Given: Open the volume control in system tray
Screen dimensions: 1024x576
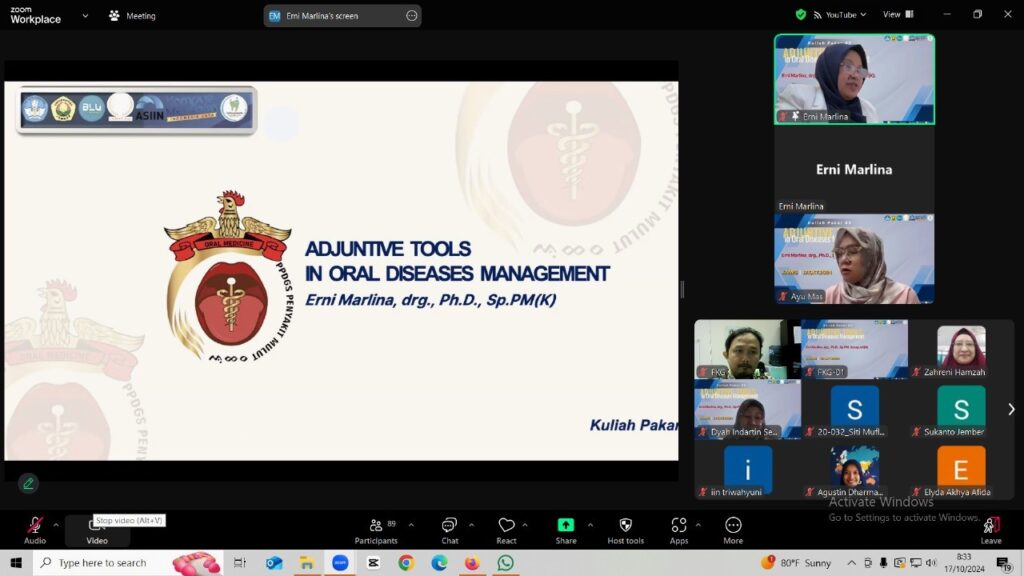Looking at the screenshot, I should click(x=931, y=563).
